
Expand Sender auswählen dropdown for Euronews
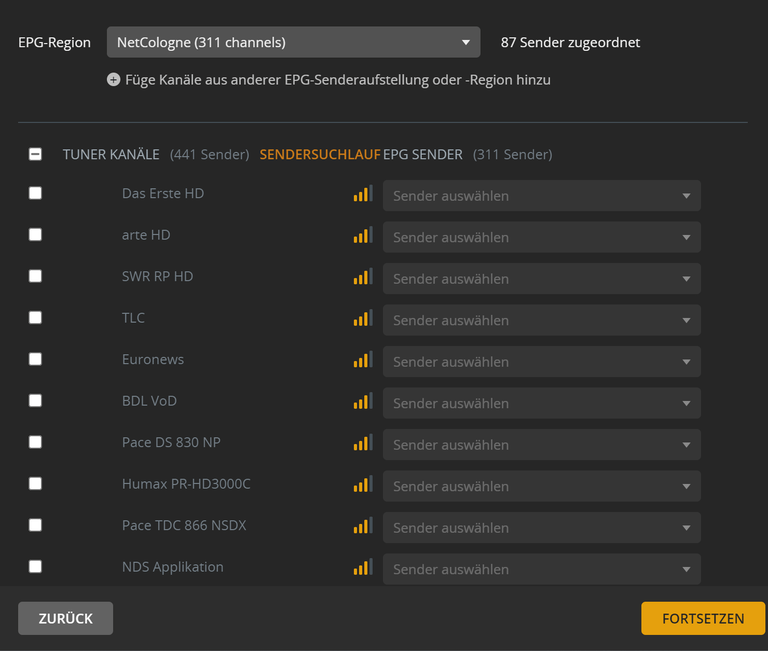(x=541, y=362)
